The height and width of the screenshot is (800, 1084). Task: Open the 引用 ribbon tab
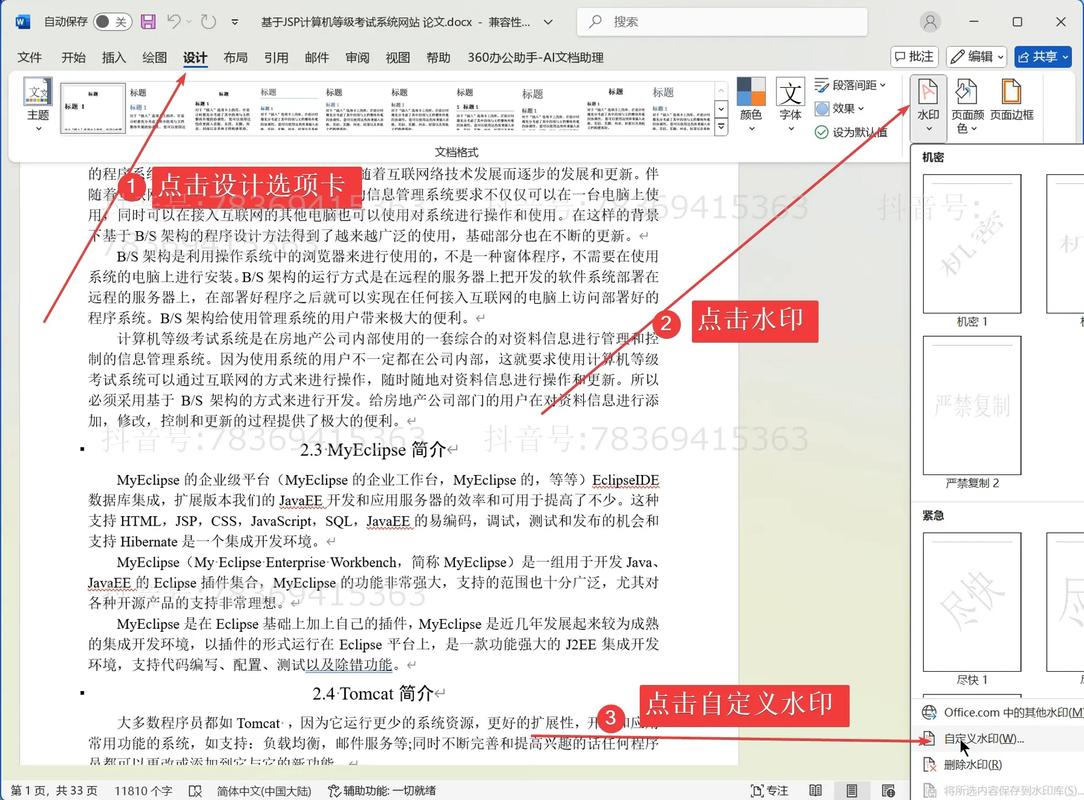click(x=275, y=57)
